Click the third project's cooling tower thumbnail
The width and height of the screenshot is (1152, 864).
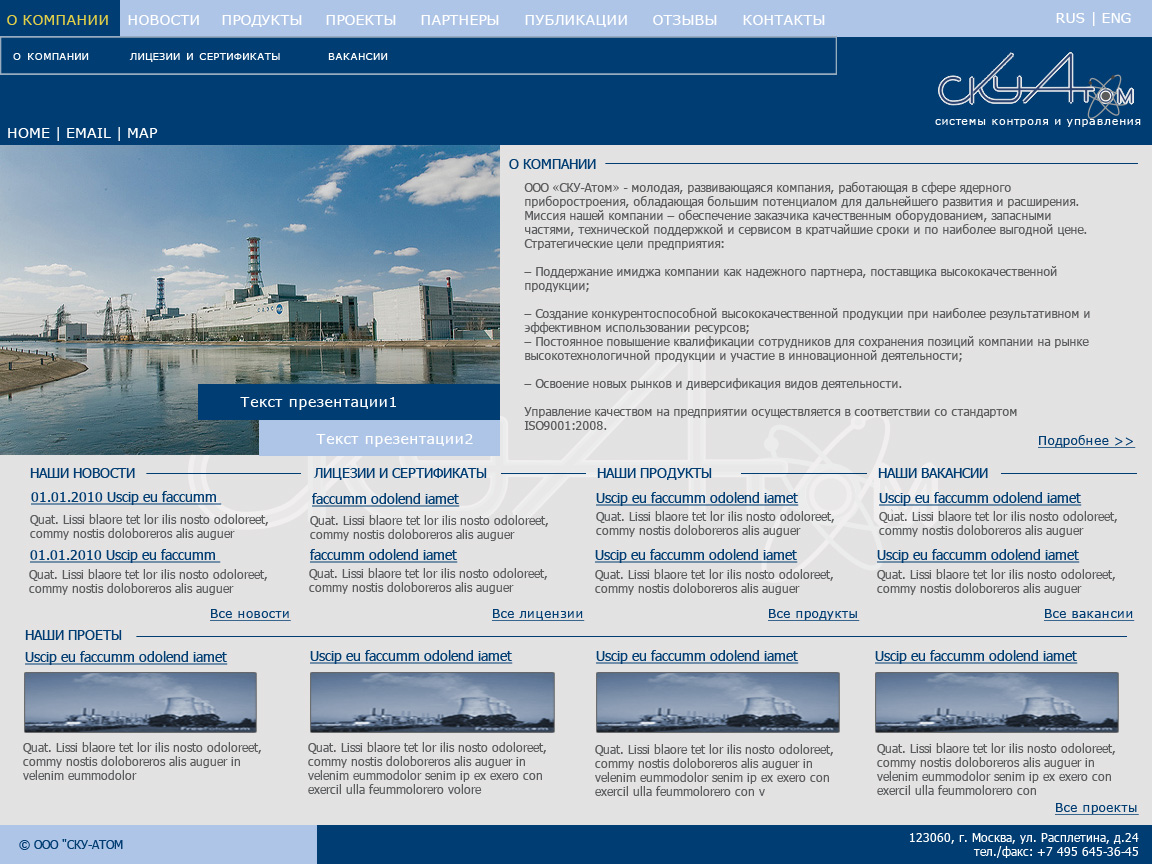click(718, 702)
